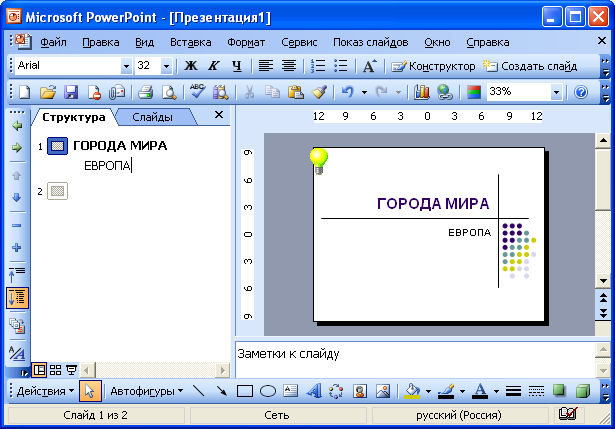Apply the fill color bucket
Image resolution: width=615 pixels, height=429 pixels.
tap(412, 391)
